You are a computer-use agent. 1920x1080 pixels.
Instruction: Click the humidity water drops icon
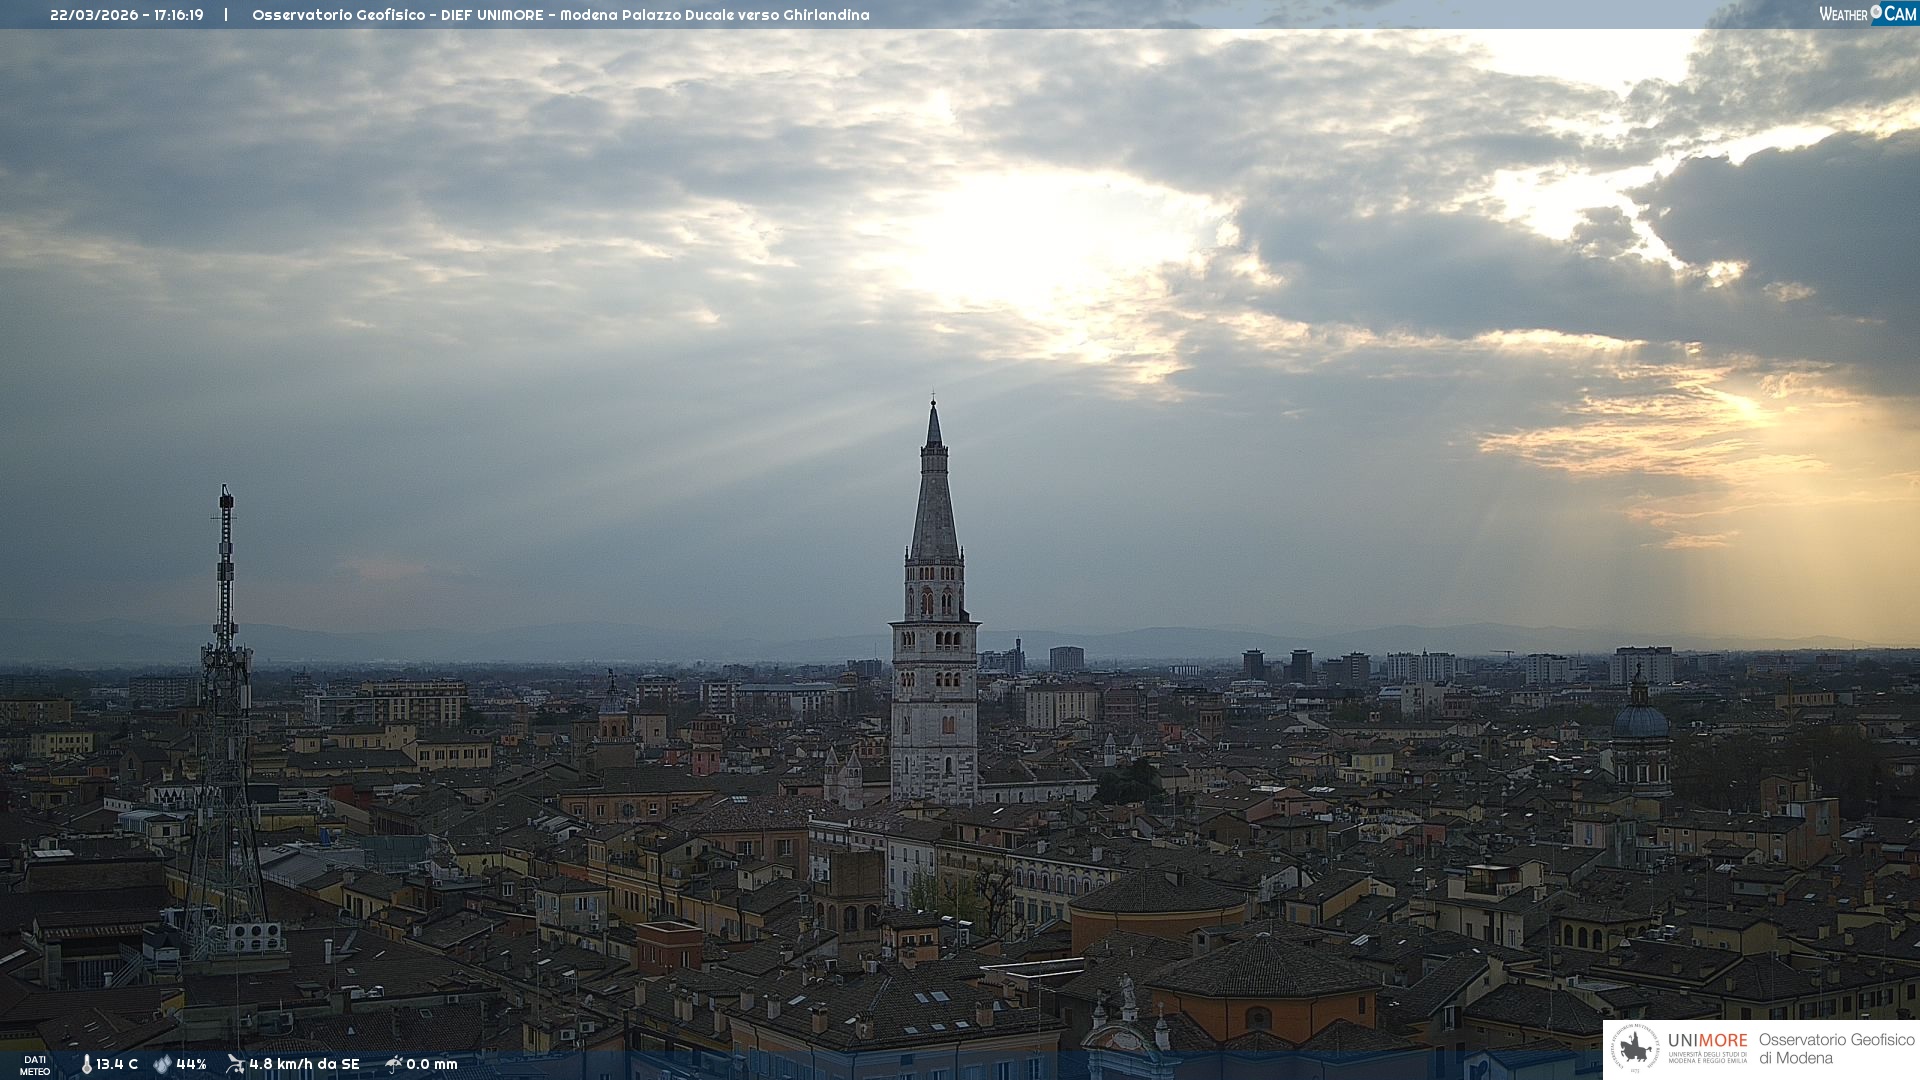click(162, 1064)
